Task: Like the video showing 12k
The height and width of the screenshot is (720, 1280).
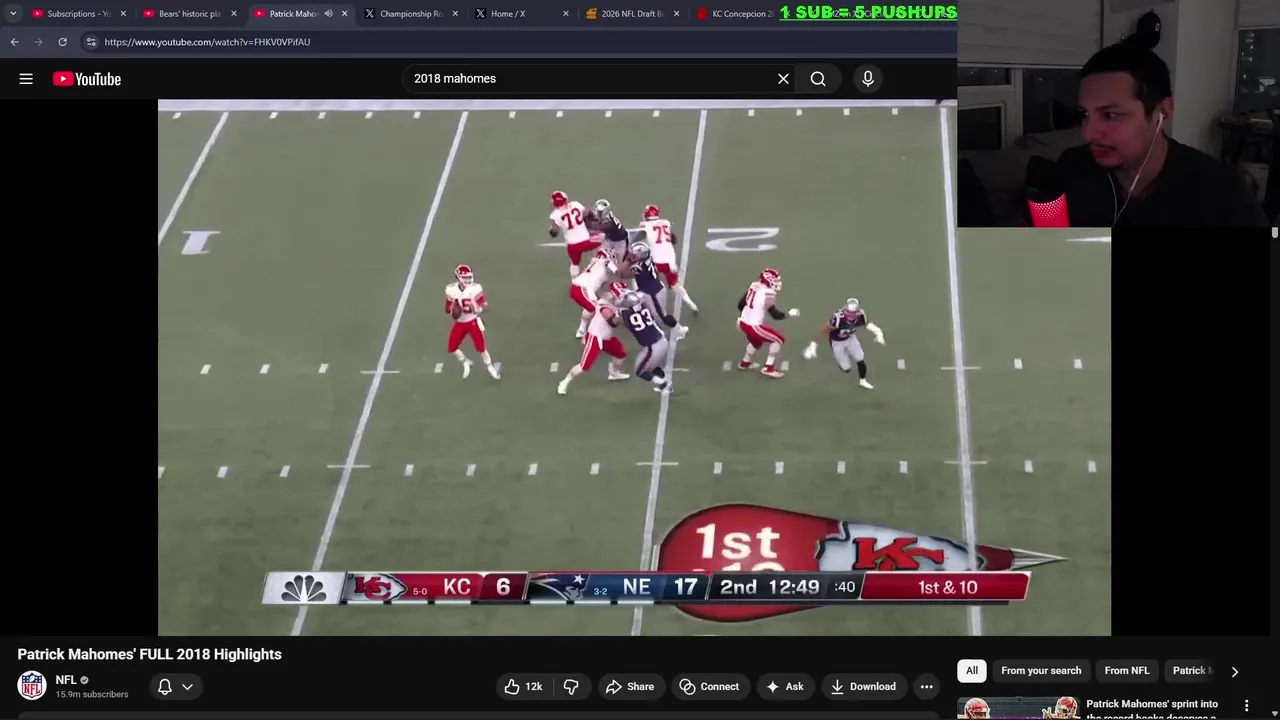Action: pos(523,686)
